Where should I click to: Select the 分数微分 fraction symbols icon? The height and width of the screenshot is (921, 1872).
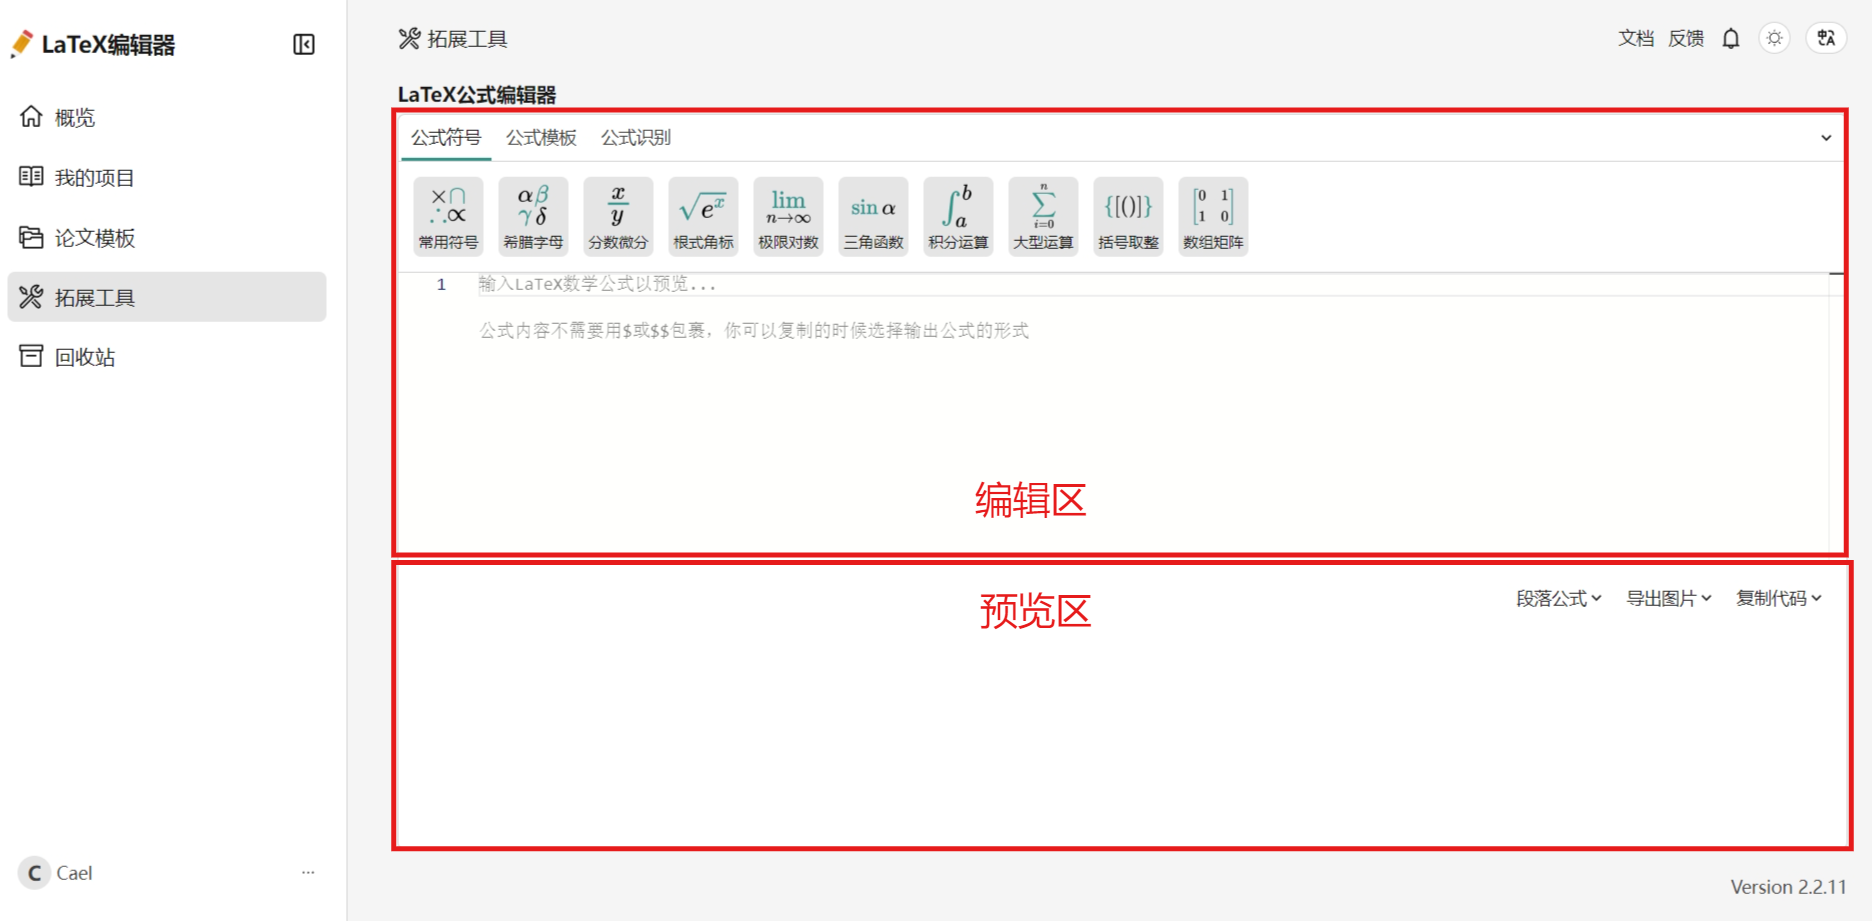(x=618, y=216)
